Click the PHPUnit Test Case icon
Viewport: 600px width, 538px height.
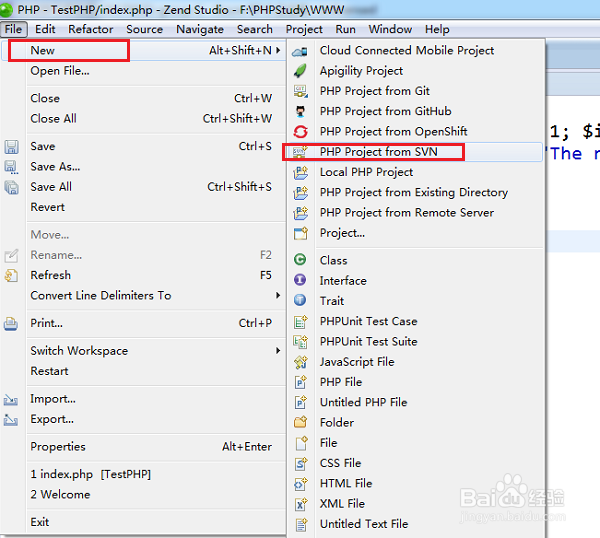(x=300, y=321)
